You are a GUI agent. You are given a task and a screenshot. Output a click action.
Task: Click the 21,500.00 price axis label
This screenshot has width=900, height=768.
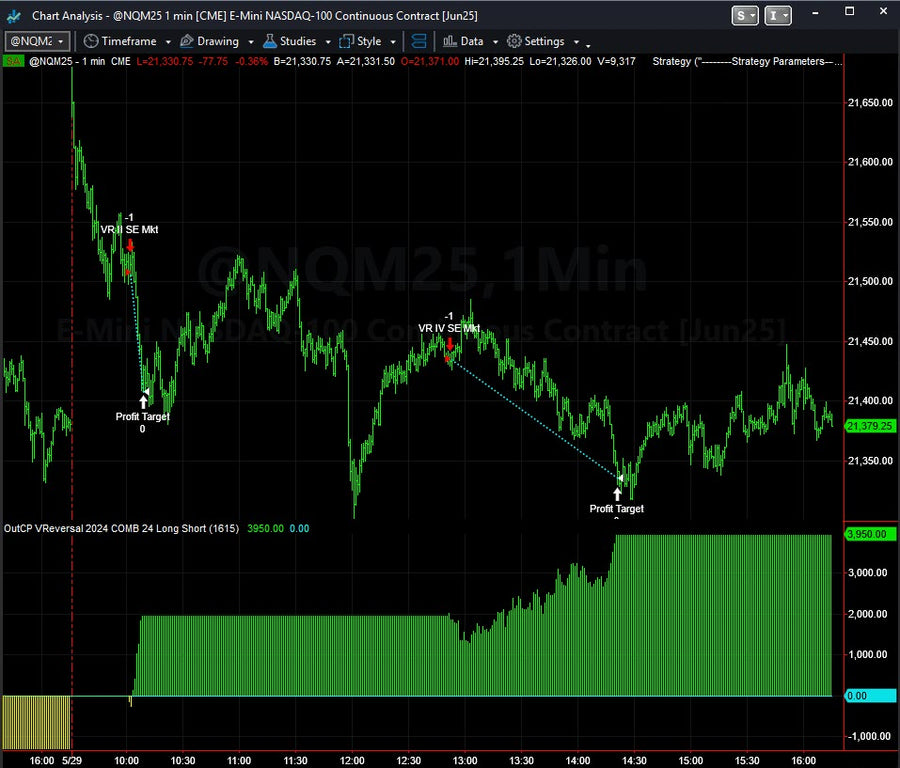click(870, 281)
